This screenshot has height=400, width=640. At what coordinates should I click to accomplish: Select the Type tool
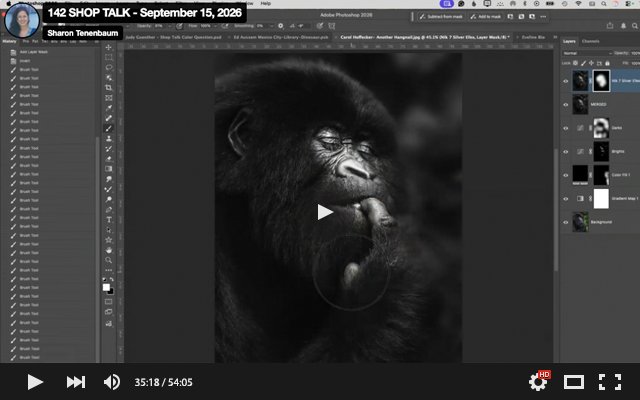coord(109,220)
